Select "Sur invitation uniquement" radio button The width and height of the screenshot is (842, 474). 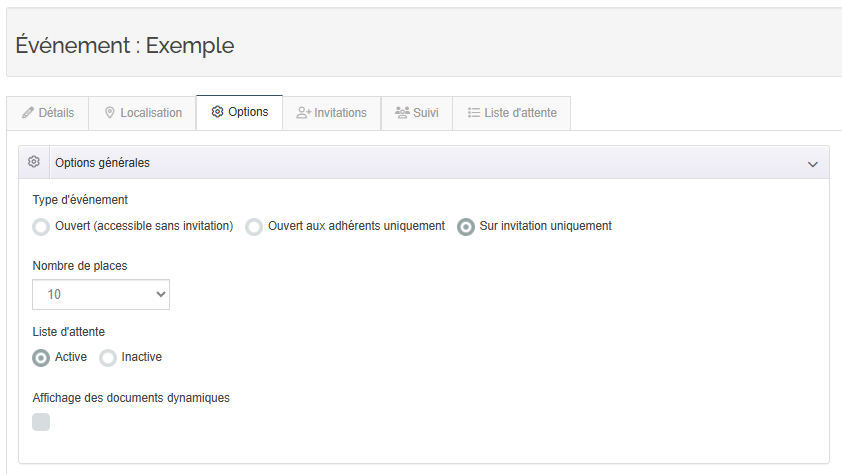[466, 227]
